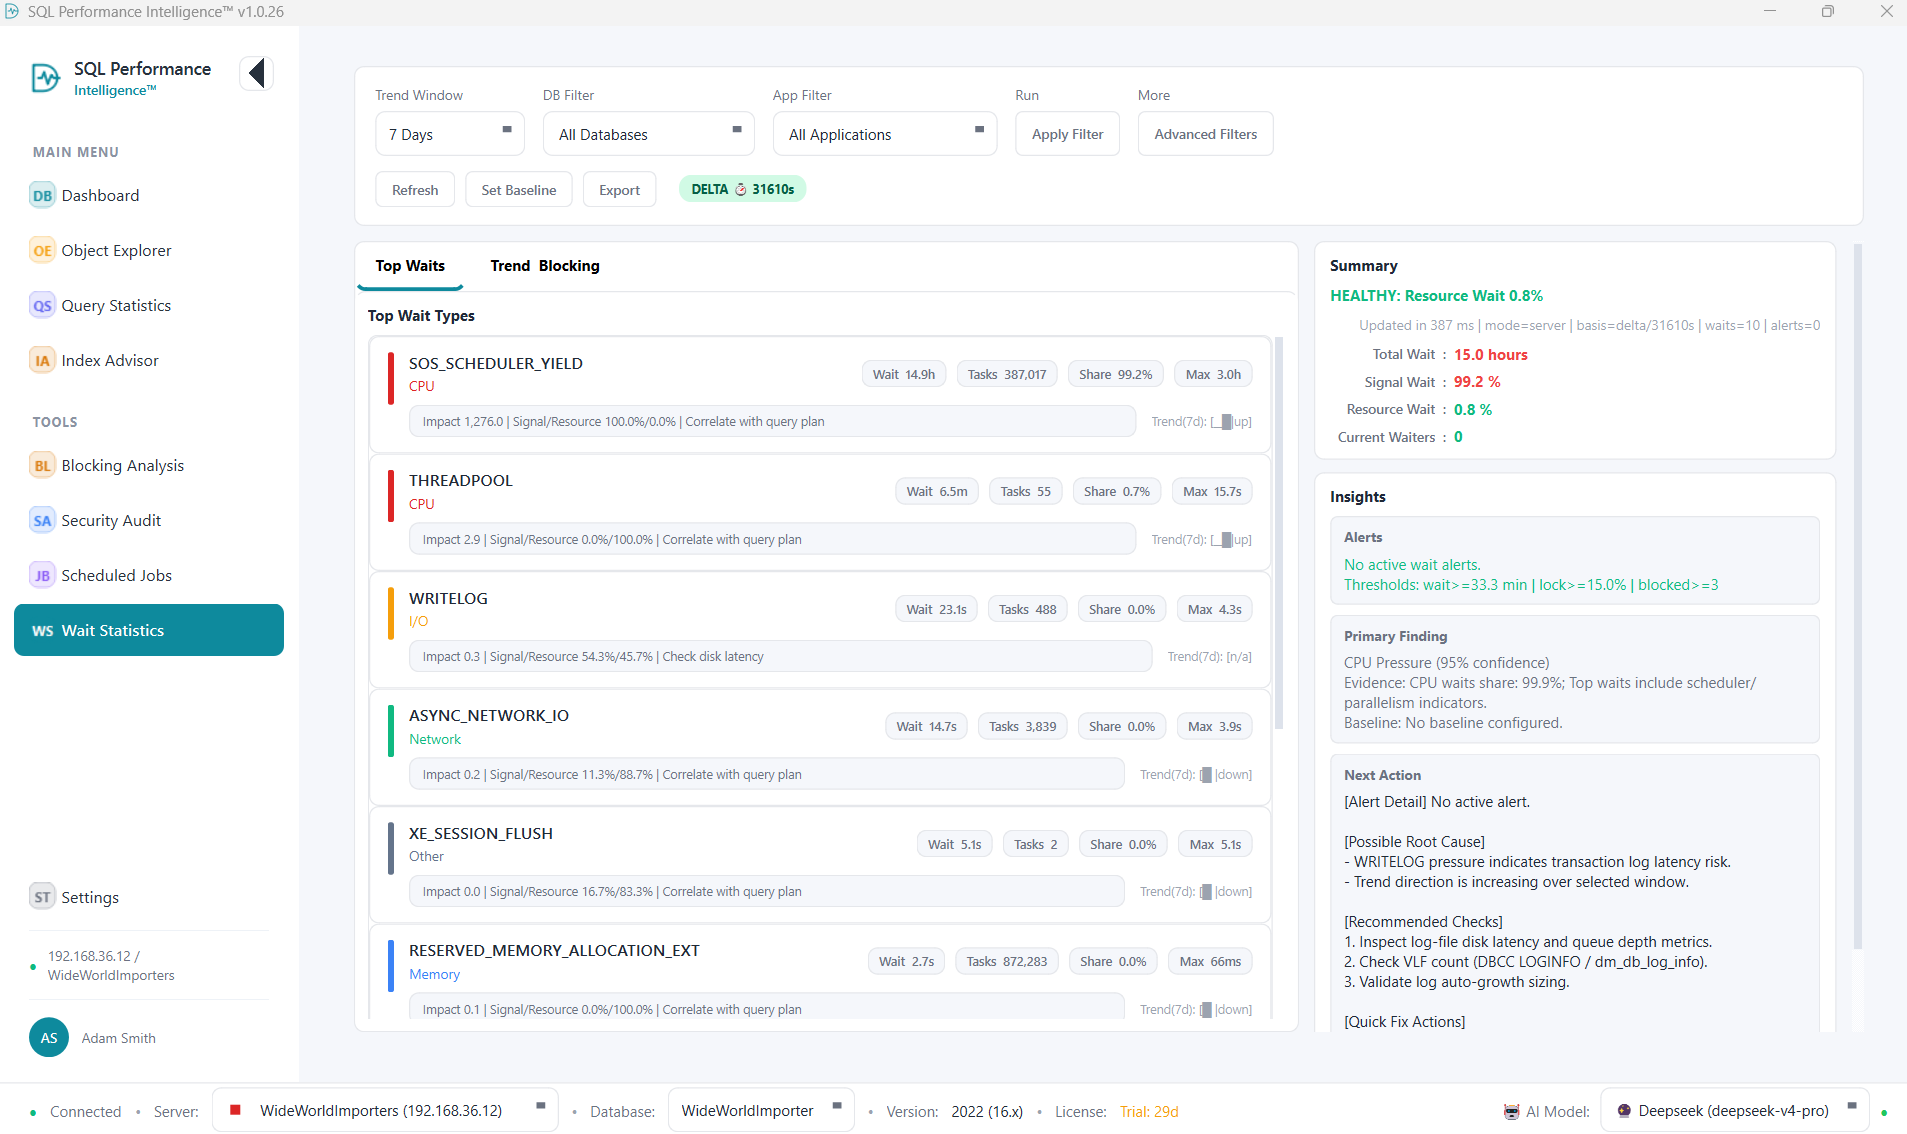Click the wait list vertical scrollbar
Viewport: 1907px width, 1134px height.
click(x=1279, y=533)
